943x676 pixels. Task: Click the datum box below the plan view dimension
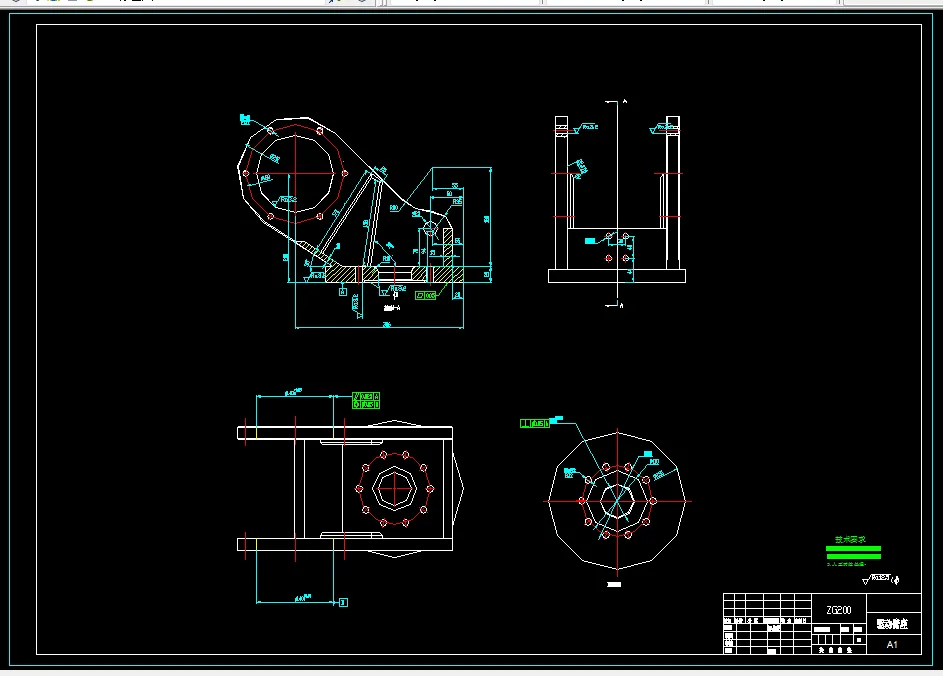coord(343,602)
